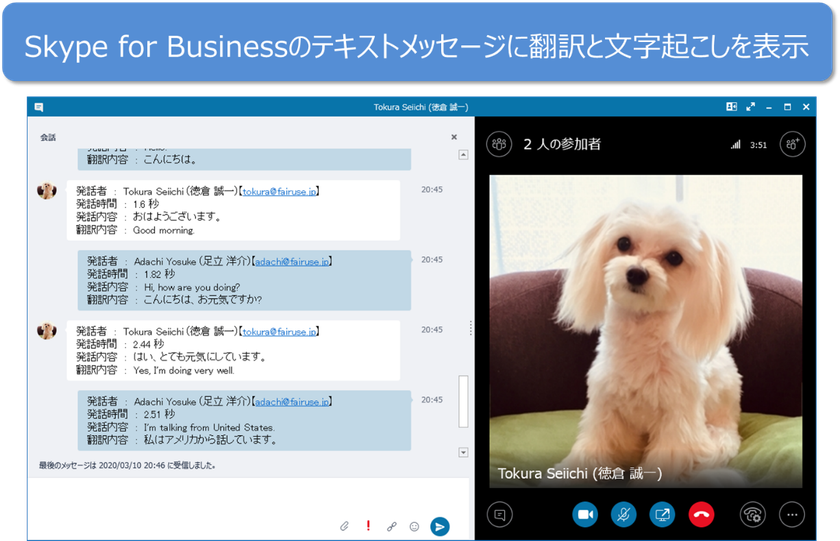Open tokura@fairuse.jp link in はい、とても元気 message
The height and width of the screenshot is (541, 840).
pos(279,332)
